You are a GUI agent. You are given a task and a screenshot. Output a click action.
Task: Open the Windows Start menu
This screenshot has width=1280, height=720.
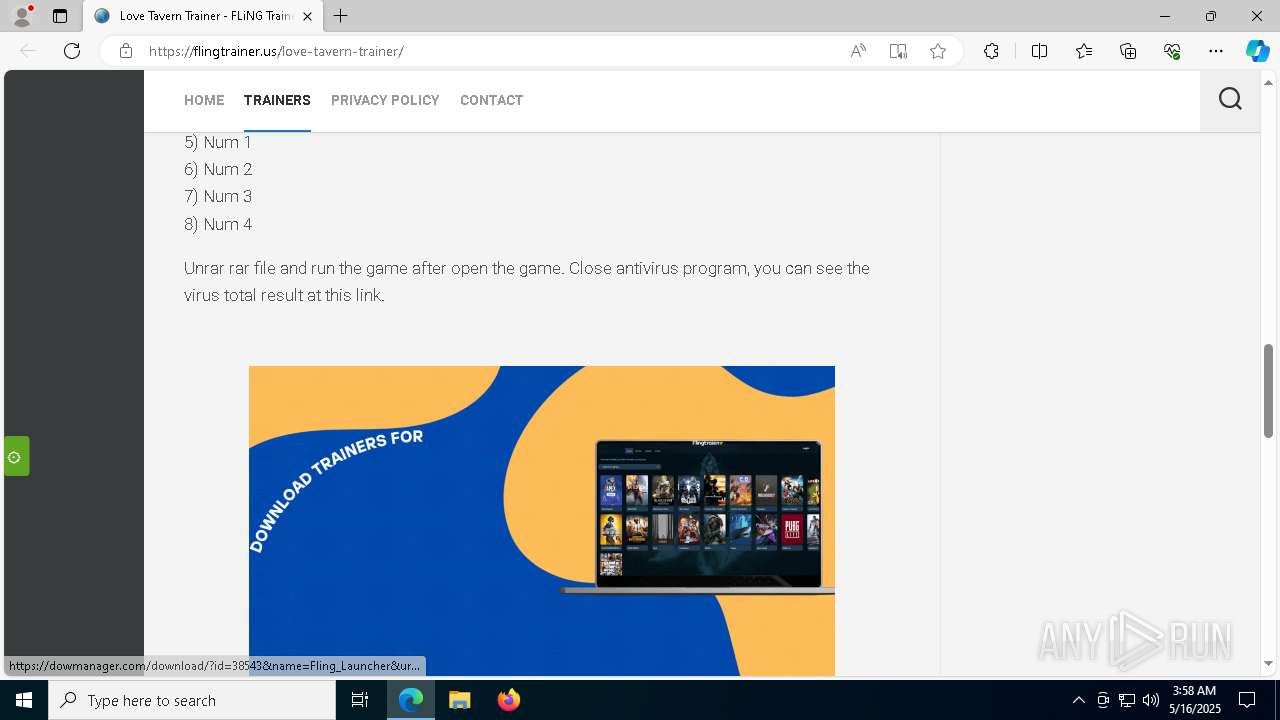click(24, 700)
